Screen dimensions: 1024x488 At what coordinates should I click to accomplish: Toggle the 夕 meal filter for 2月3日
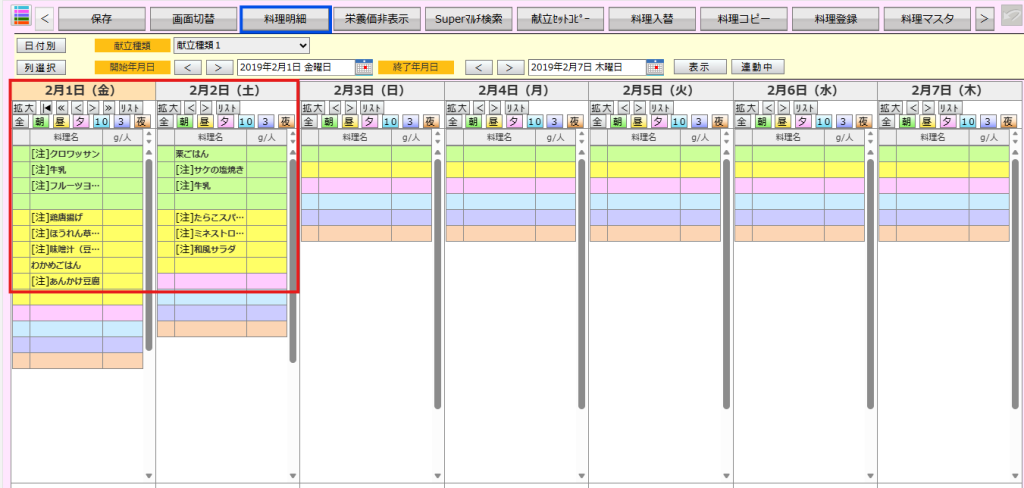click(368, 121)
